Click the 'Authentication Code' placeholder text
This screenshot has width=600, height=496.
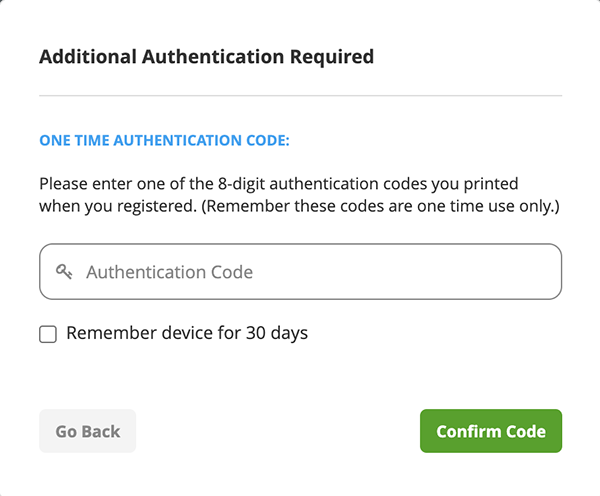(x=169, y=272)
